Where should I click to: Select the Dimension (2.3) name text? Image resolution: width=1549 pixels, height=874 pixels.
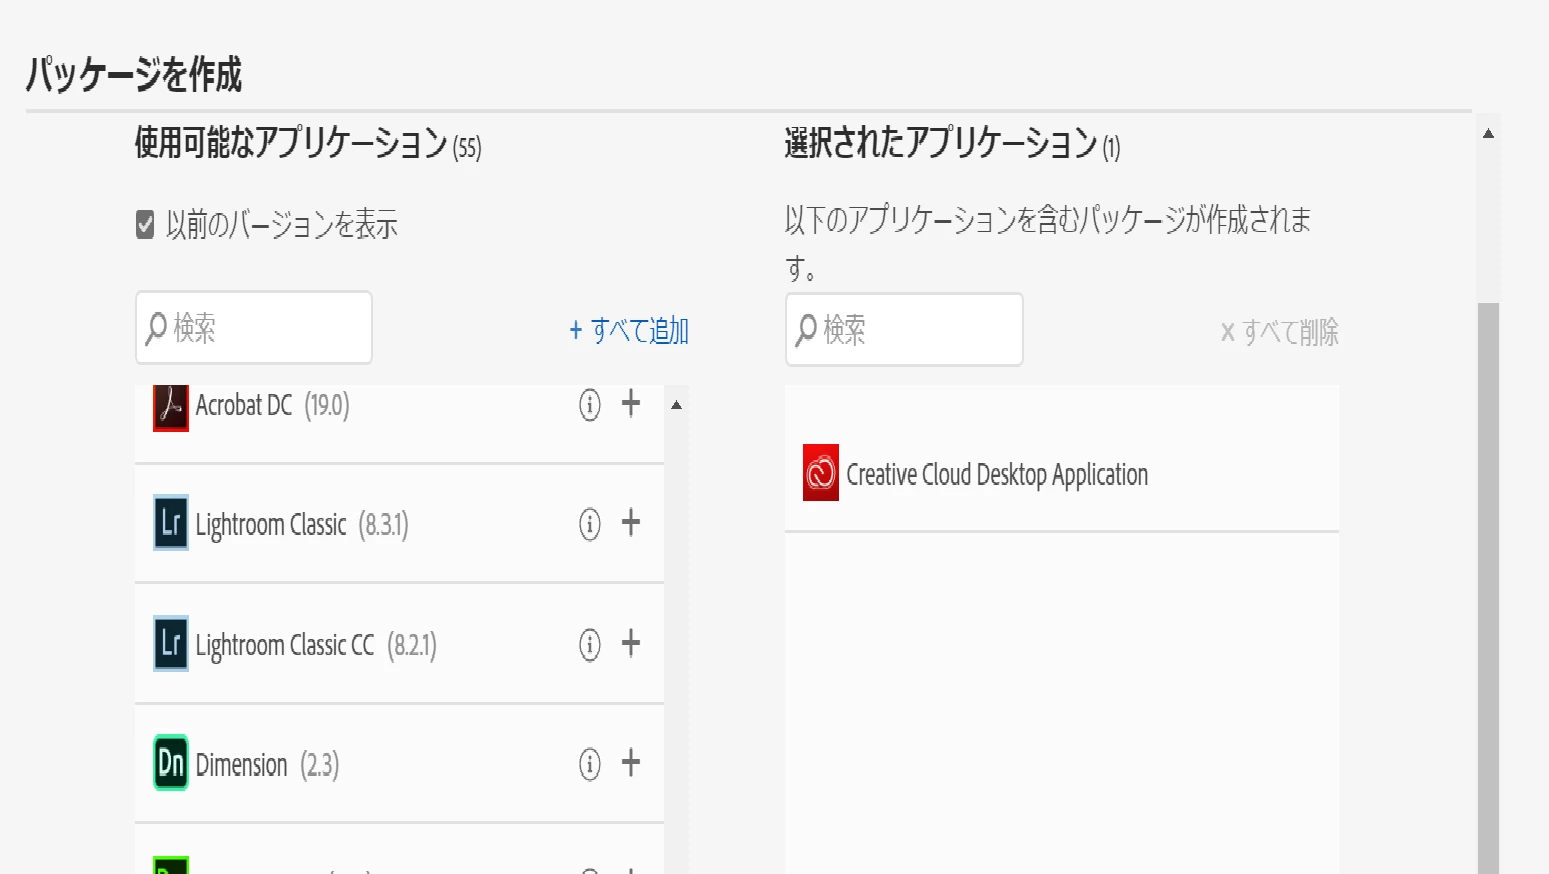[267, 766]
